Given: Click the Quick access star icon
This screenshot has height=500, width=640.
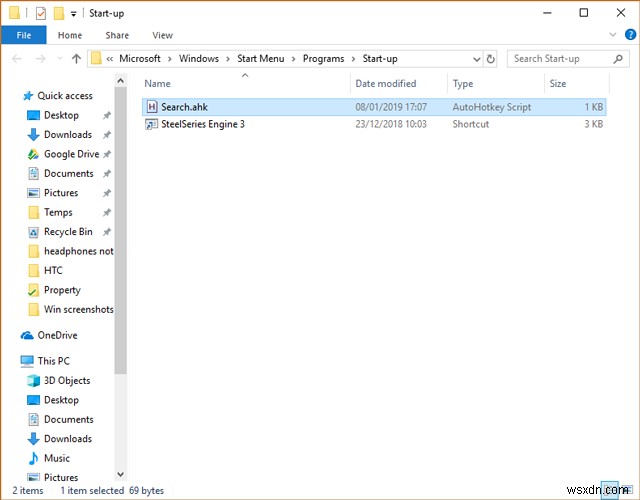Looking at the screenshot, I should pos(28,96).
